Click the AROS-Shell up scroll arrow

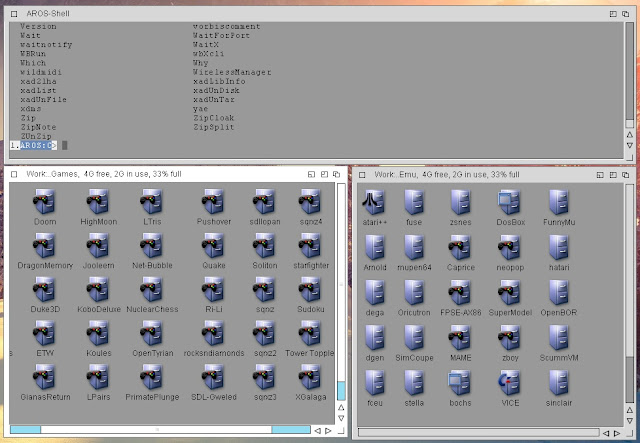[629, 134]
